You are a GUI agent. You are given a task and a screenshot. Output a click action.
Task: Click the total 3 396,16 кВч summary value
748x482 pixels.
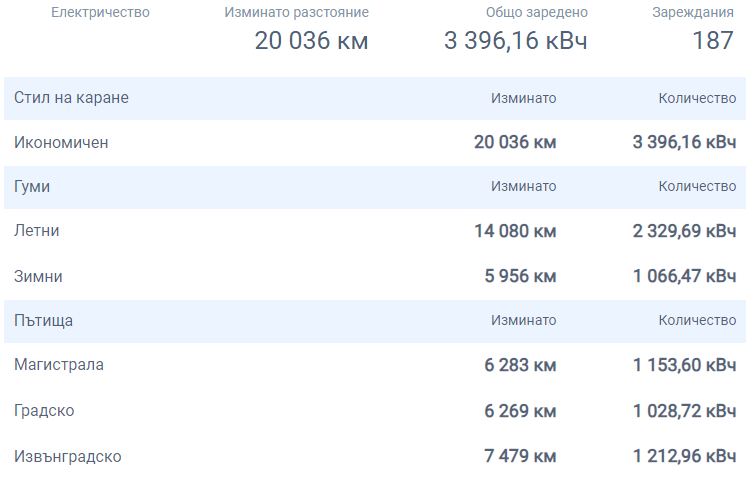click(516, 42)
